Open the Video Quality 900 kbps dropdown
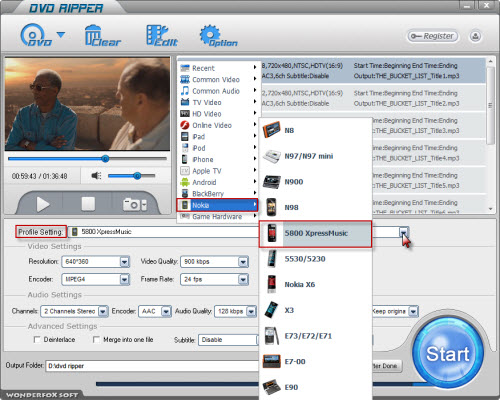Screen dimensions: 500x400 tap(243, 262)
